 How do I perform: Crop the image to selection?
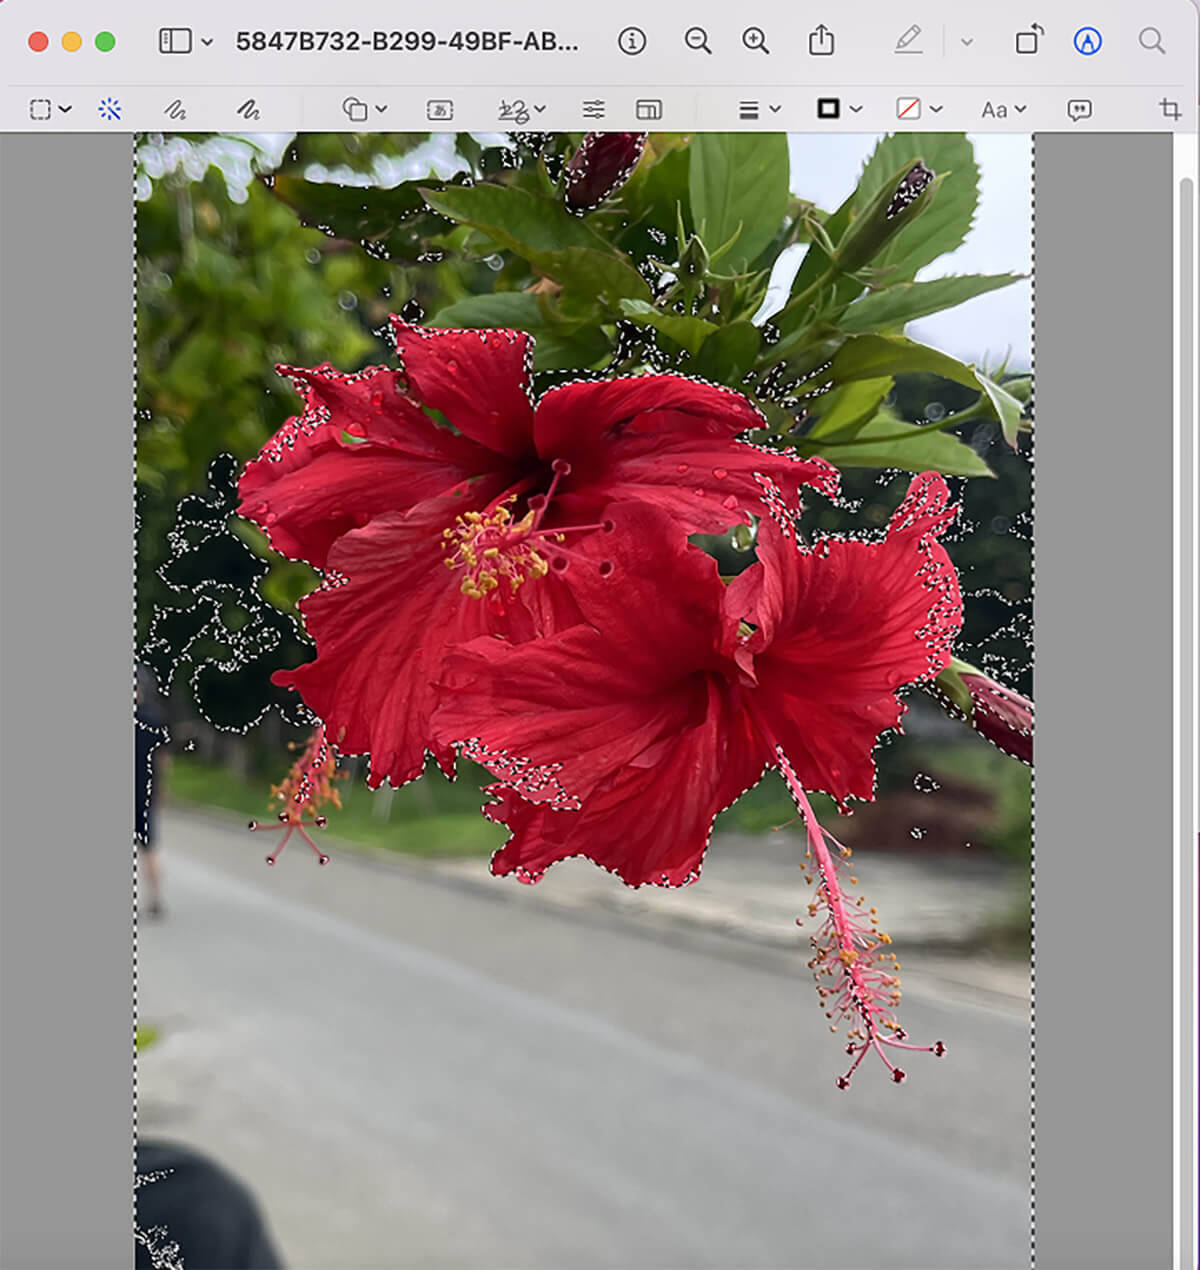[1170, 110]
